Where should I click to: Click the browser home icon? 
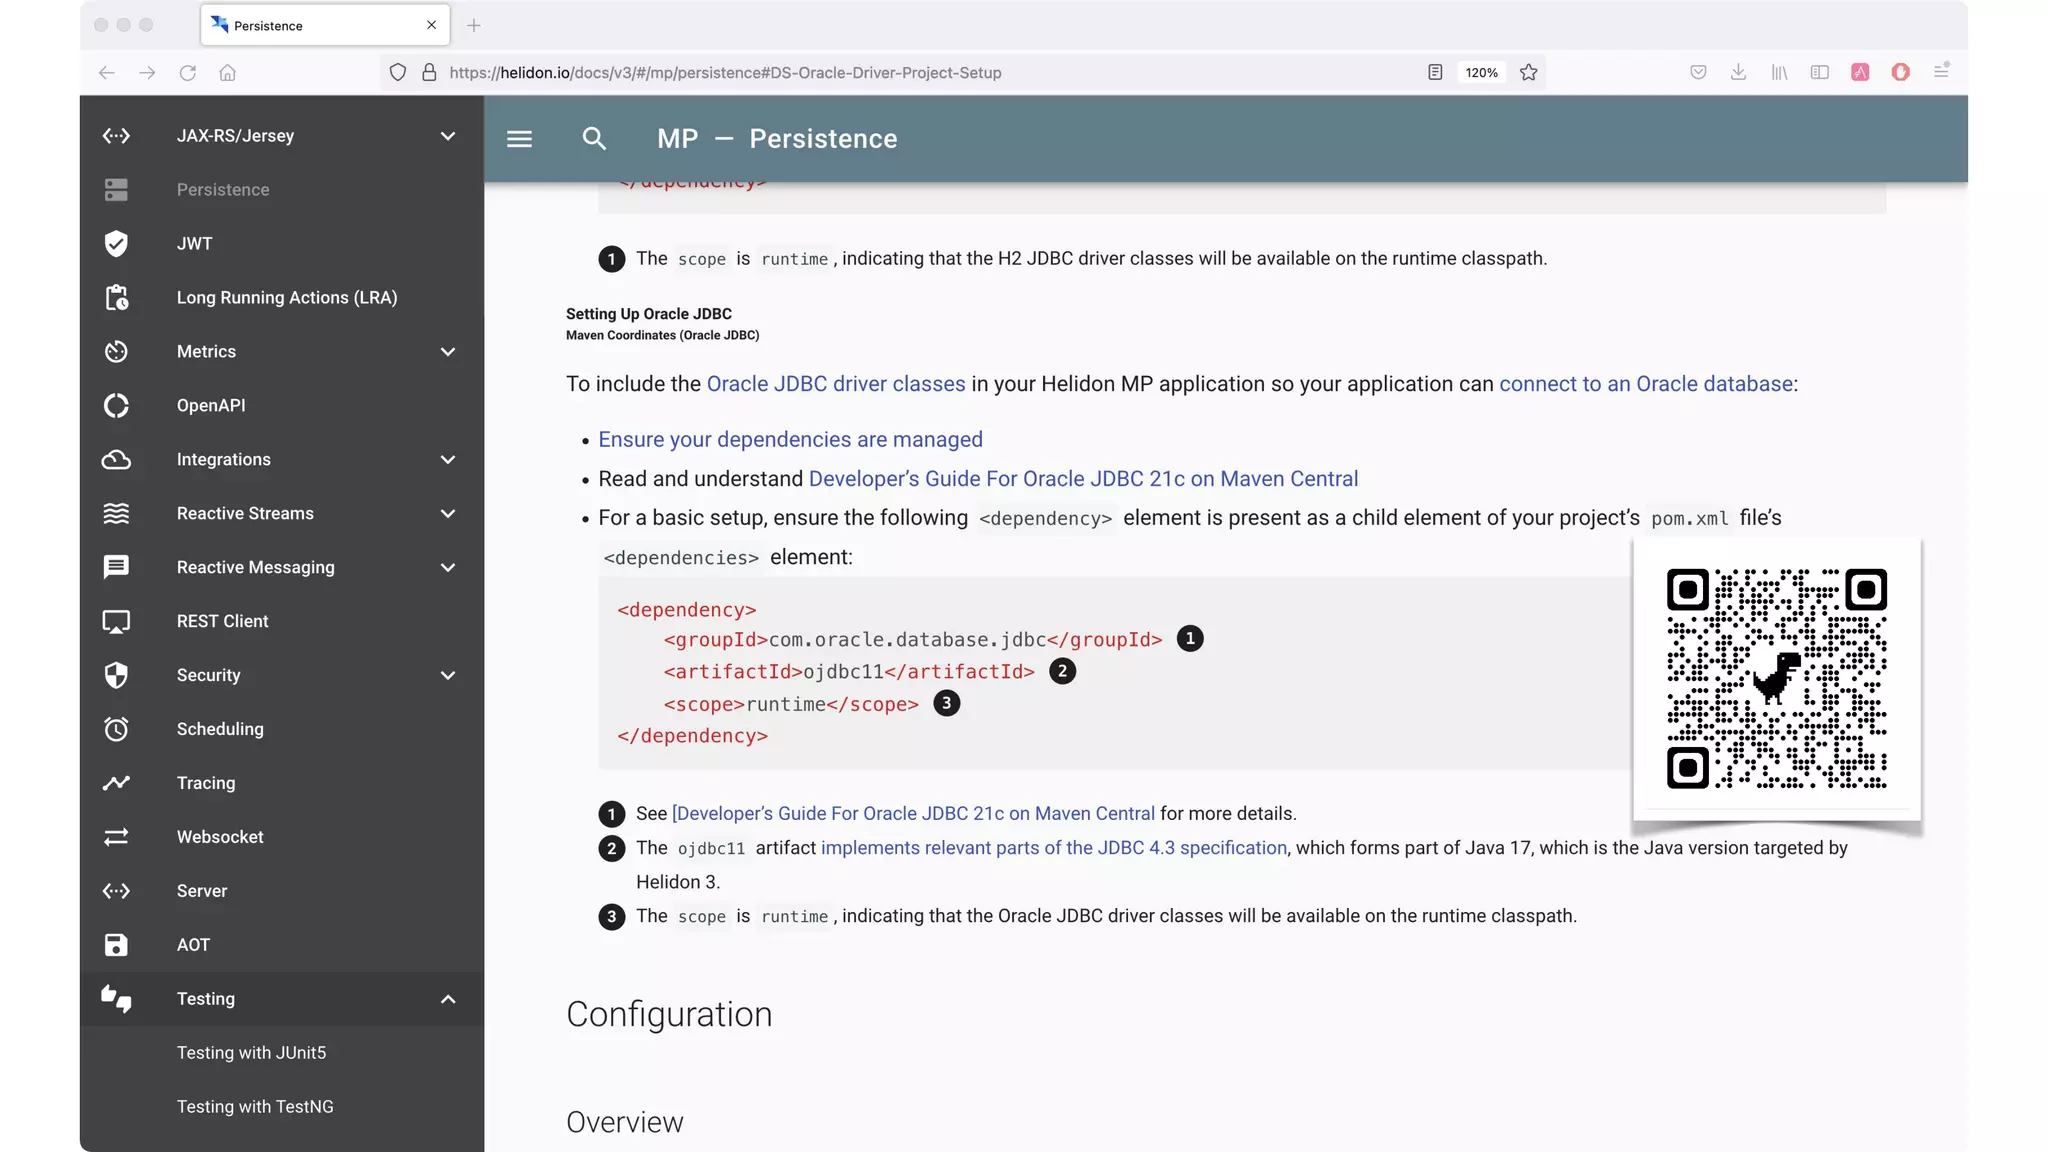click(228, 73)
